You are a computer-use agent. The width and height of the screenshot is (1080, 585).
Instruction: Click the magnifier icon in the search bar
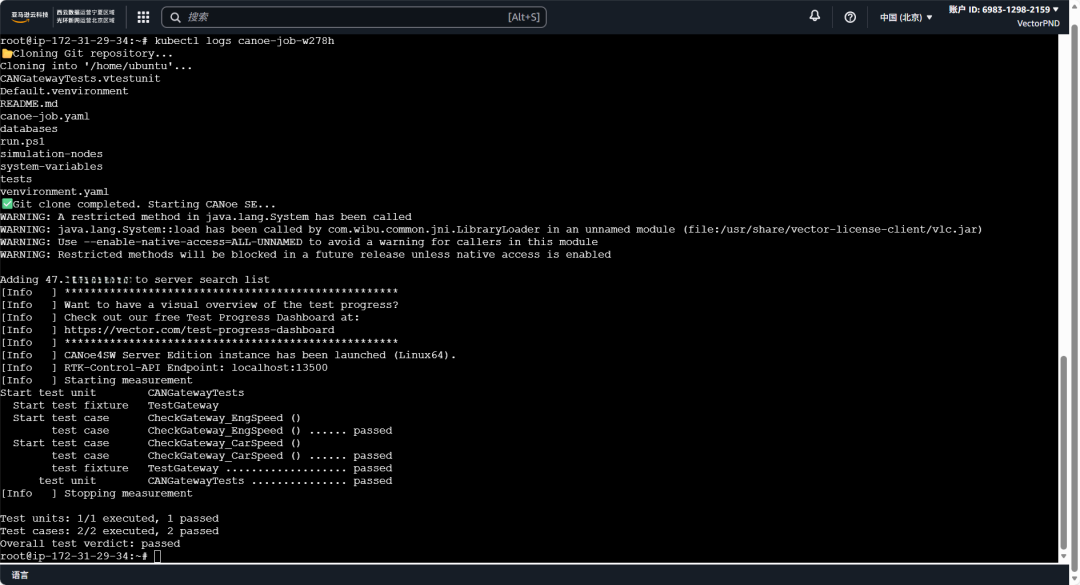point(176,17)
